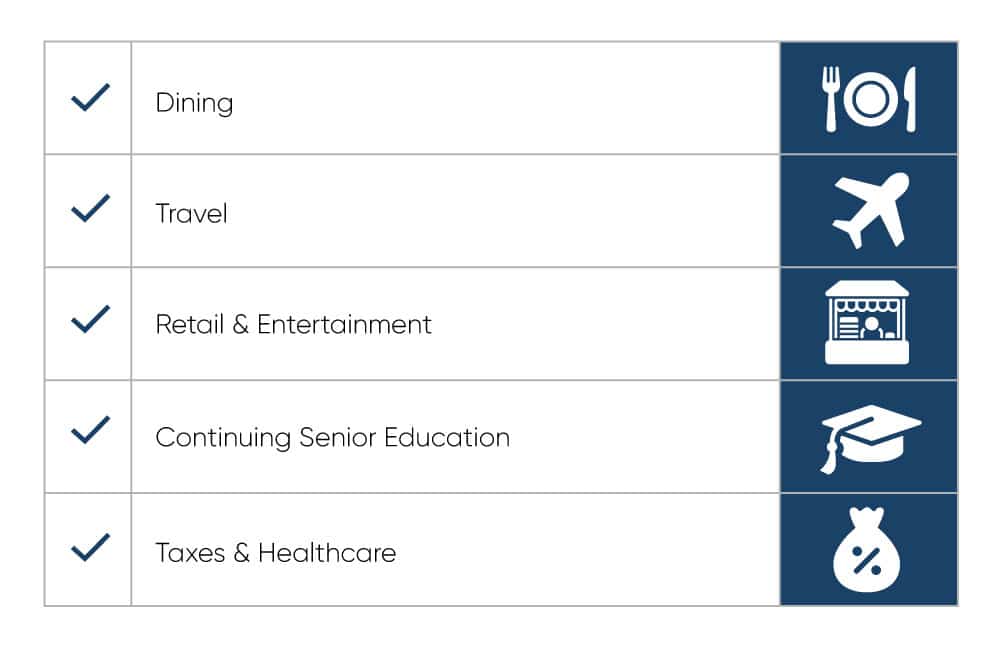Click the airplane travel icon
This screenshot has width=1000, height=645.
tap(871, 210)
